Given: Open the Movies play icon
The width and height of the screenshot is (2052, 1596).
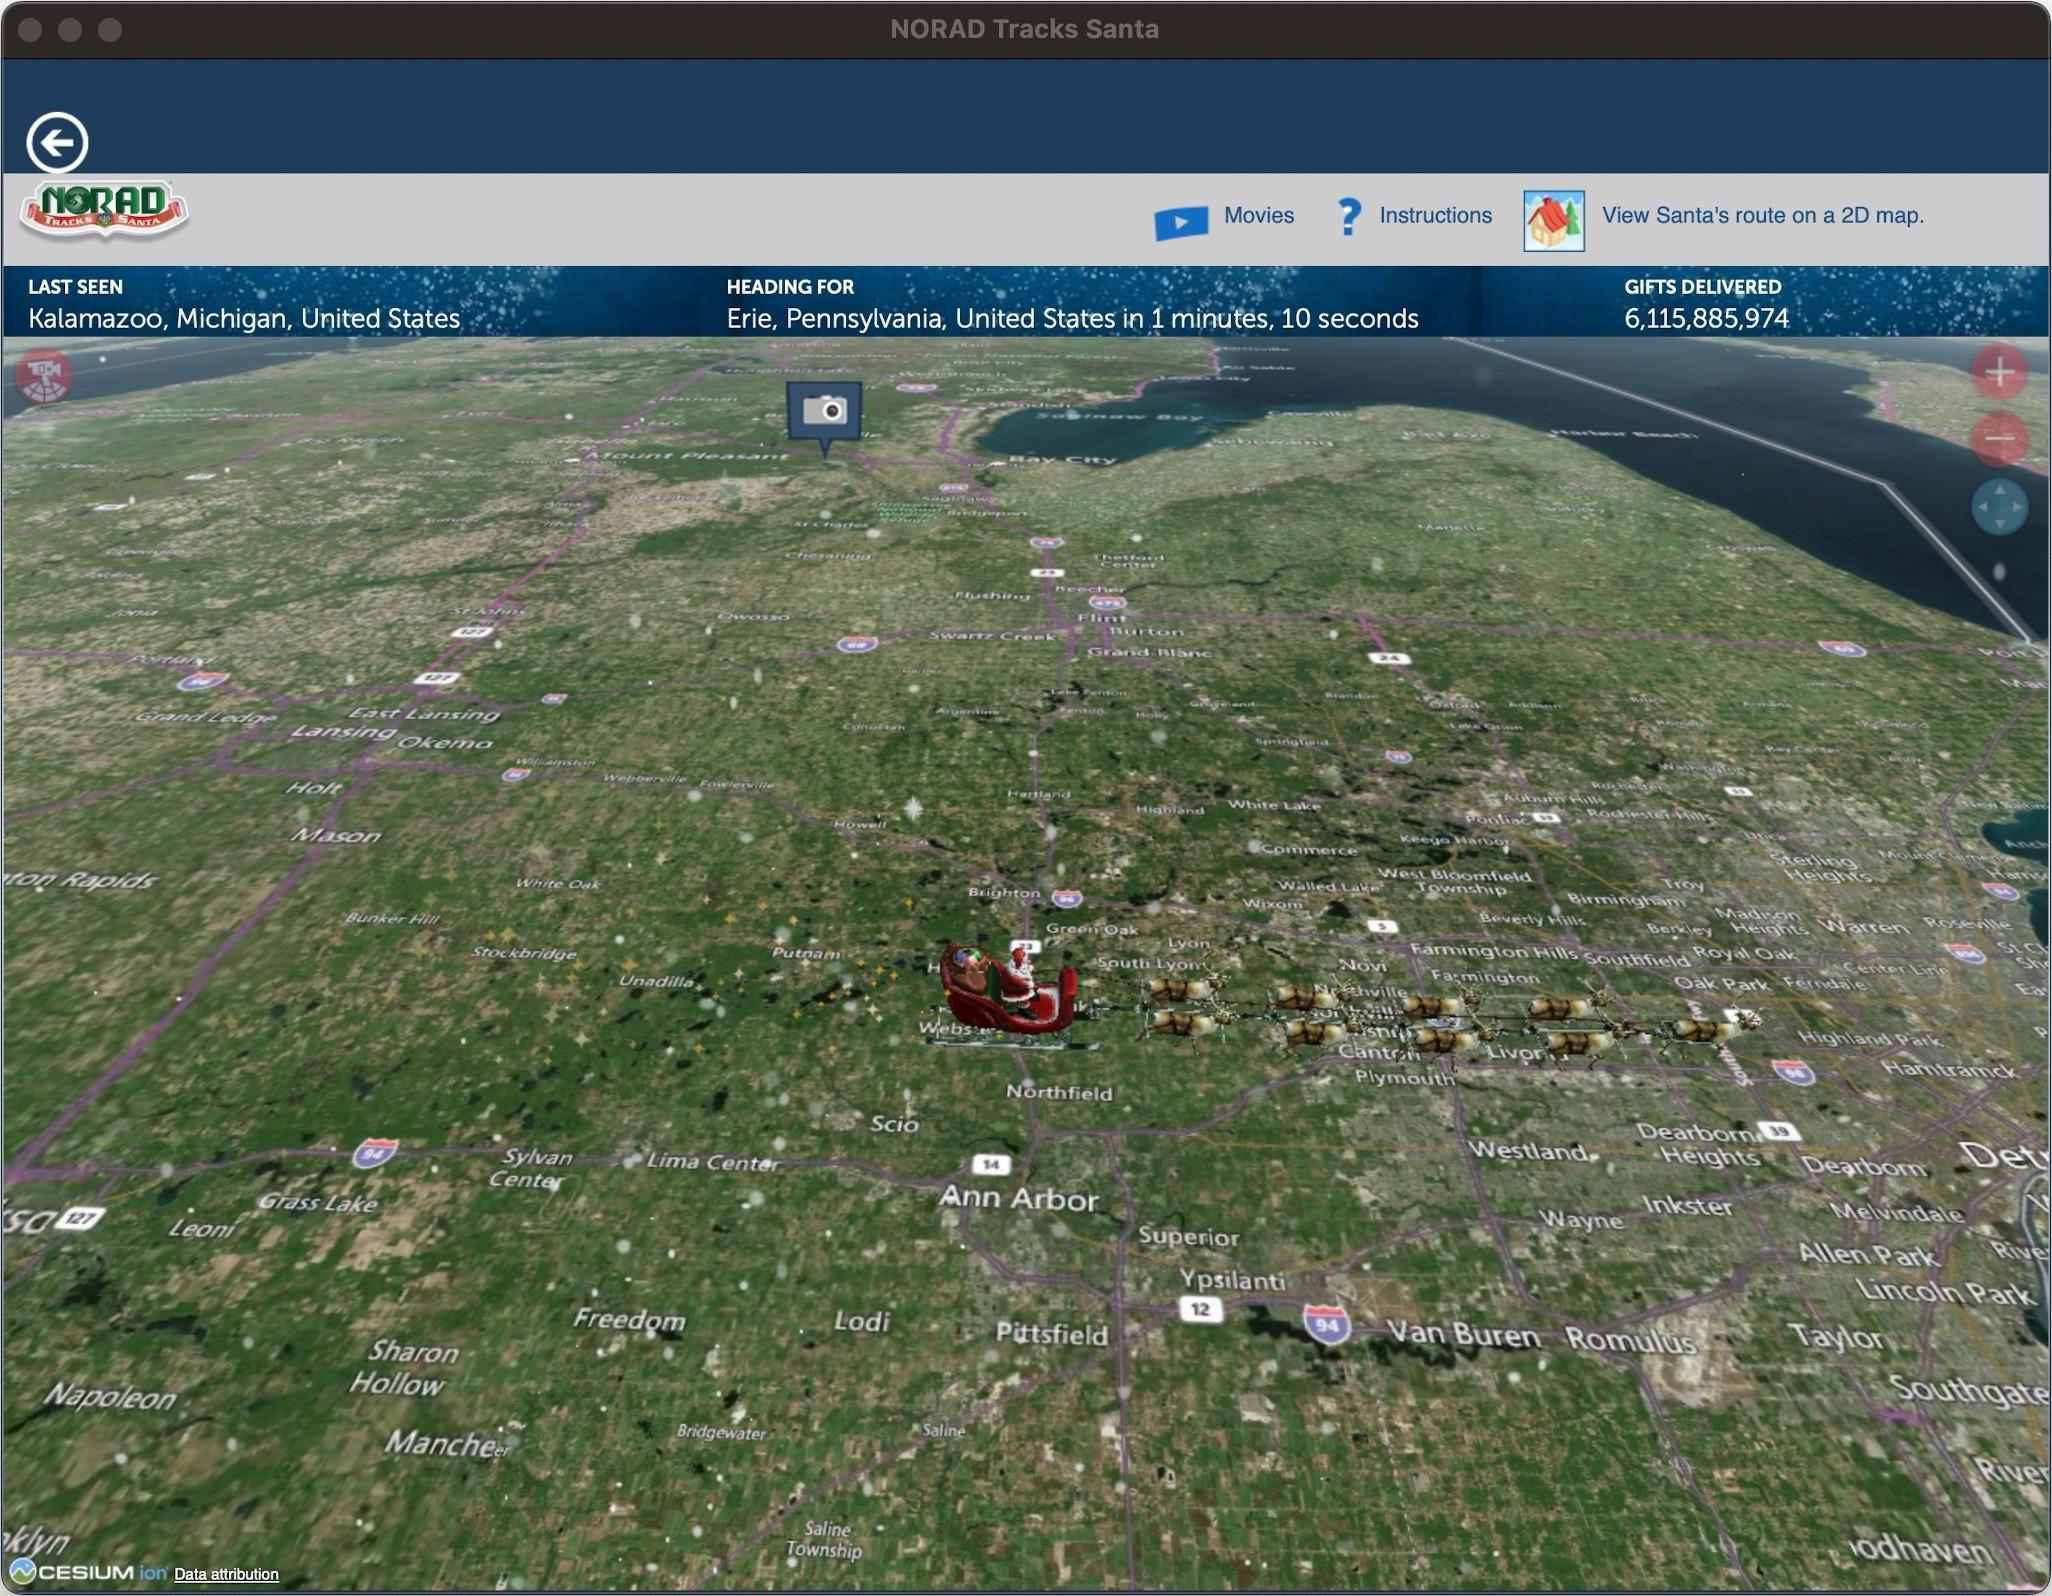Looking at the screenshot, I should click(x=1180, y=221).
